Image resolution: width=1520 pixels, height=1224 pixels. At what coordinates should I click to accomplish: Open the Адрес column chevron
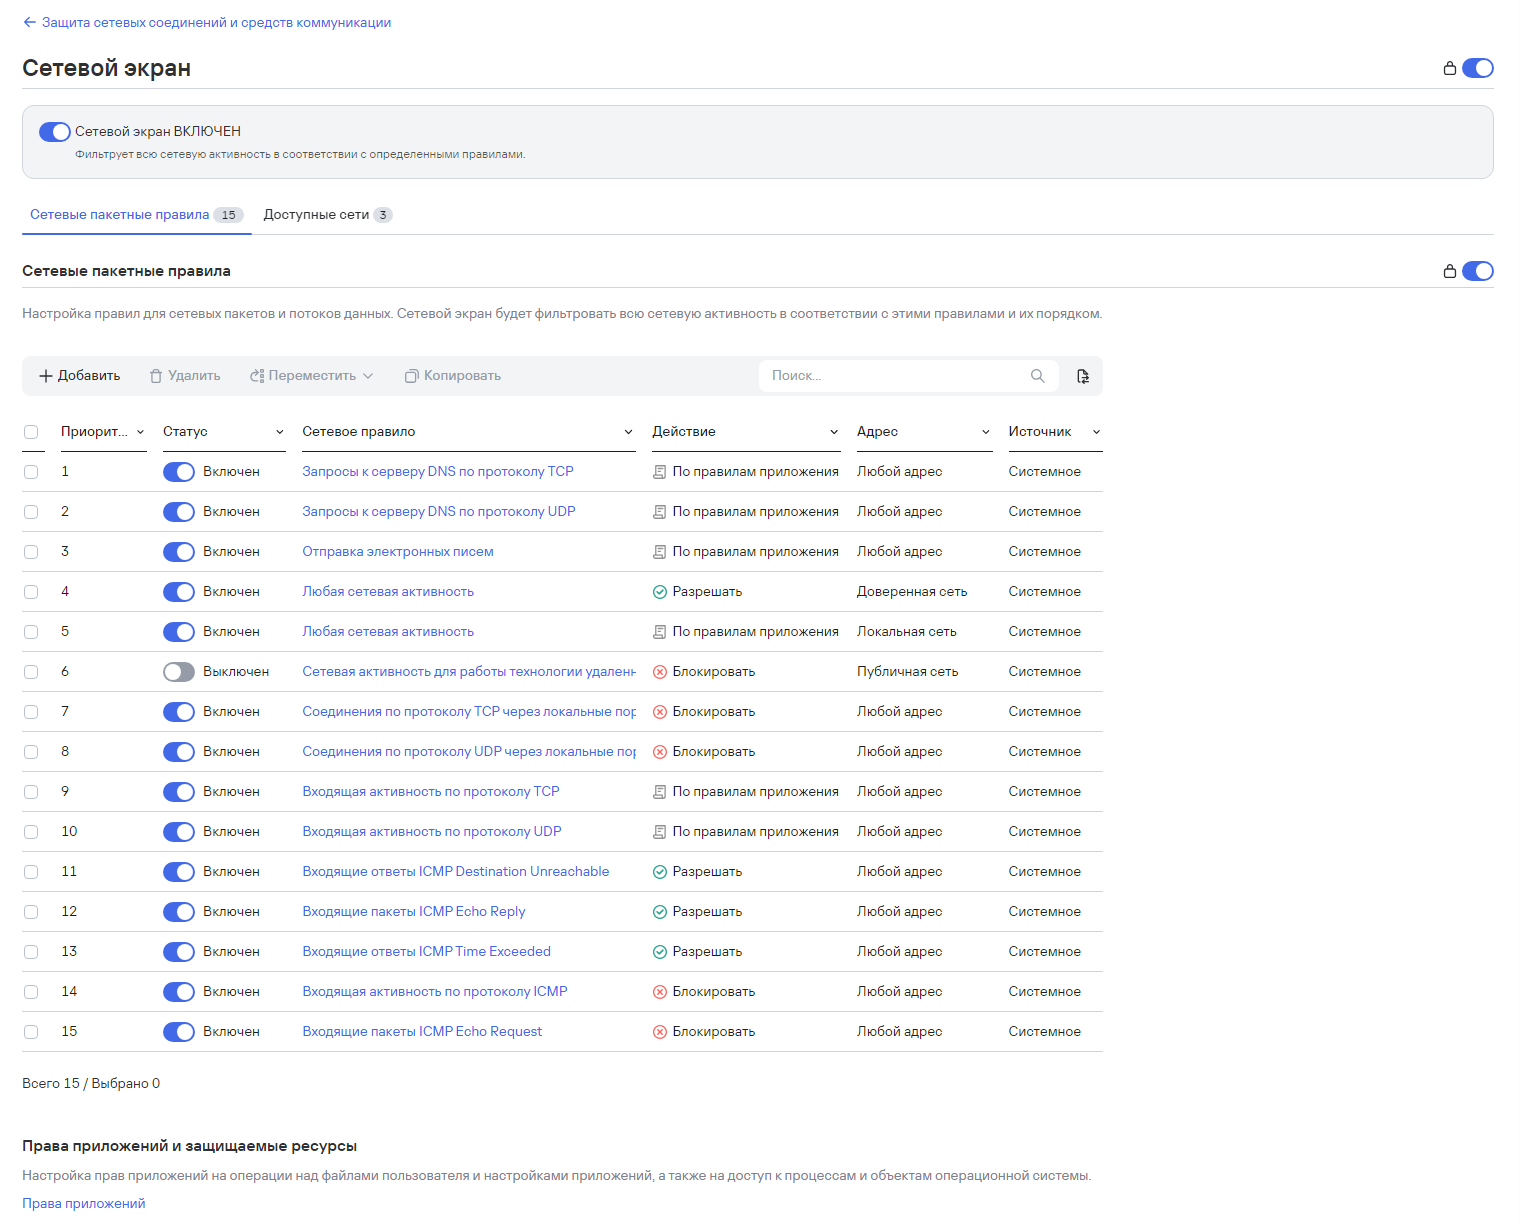click(985, 432)
